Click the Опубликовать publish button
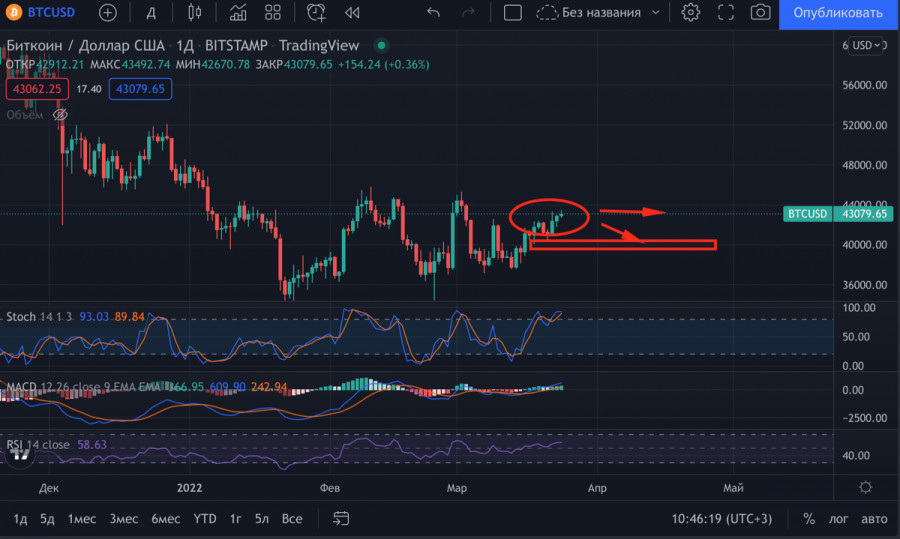 click(838, 13)
